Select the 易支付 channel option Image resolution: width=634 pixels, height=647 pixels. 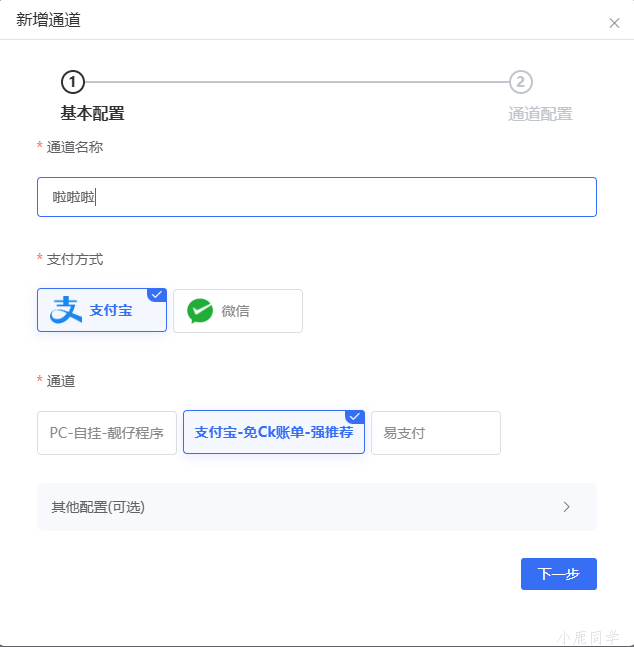pyautogui.click(x=435, y=433)
